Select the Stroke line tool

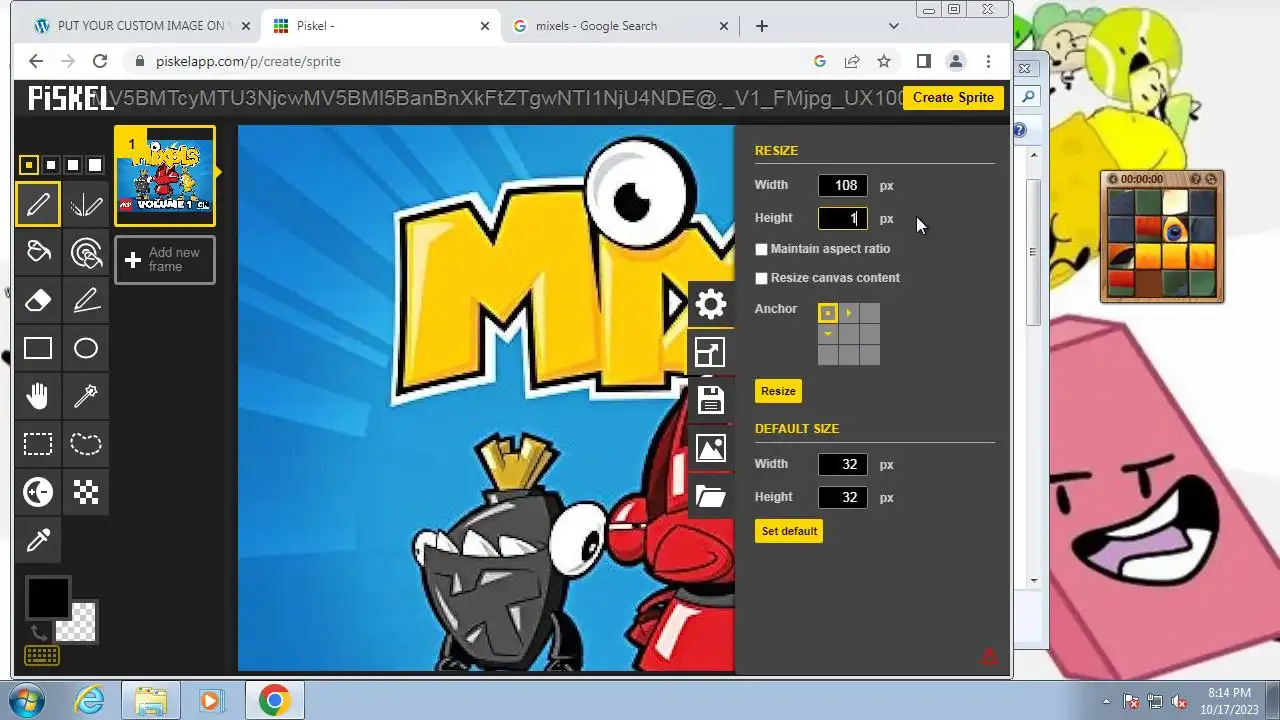coord(86,300)
